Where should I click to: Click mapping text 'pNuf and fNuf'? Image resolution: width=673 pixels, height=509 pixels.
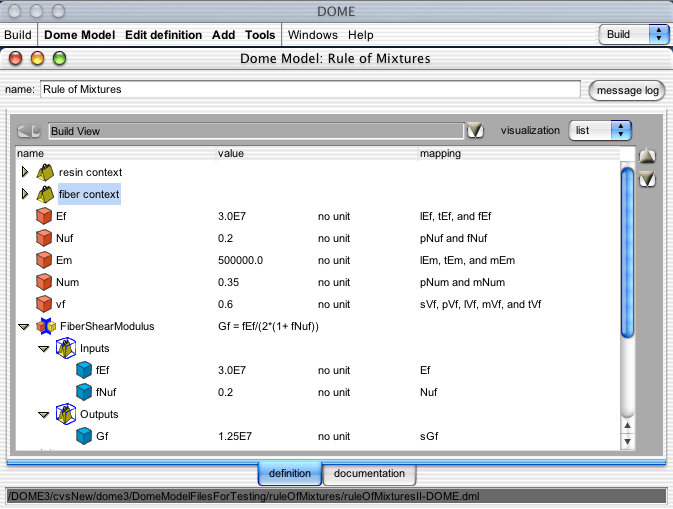(x=453, y=238)
